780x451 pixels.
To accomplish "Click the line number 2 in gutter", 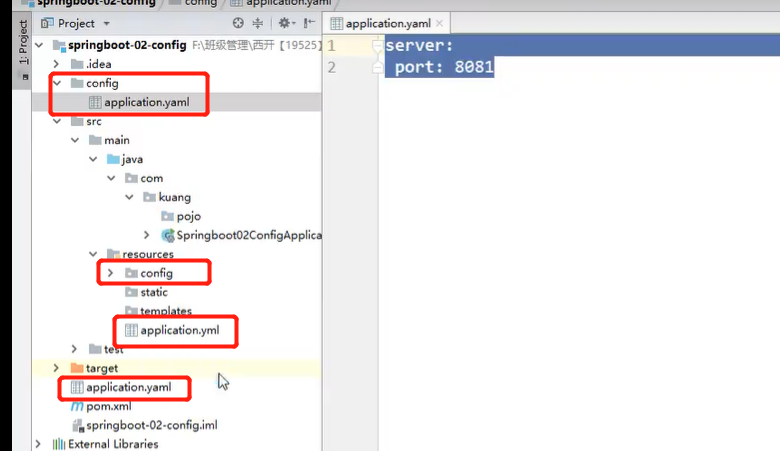I will 332,67.
